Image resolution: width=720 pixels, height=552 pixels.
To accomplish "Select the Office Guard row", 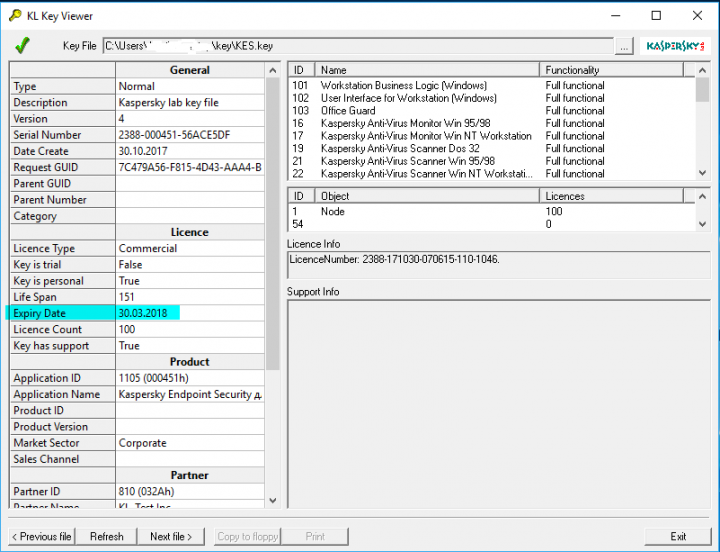I will pos(491,111).
